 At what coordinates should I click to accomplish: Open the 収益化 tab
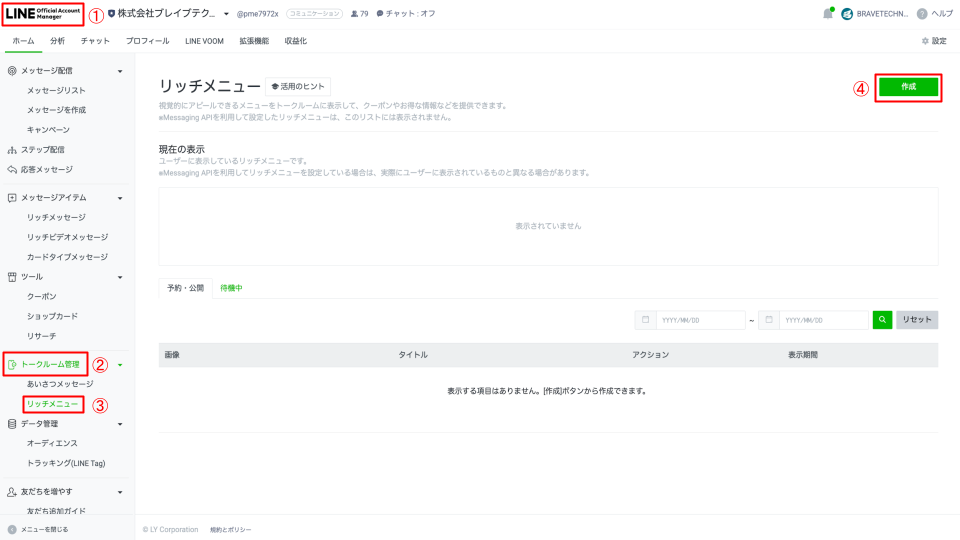pyautogui.click(x=296, y=41)
